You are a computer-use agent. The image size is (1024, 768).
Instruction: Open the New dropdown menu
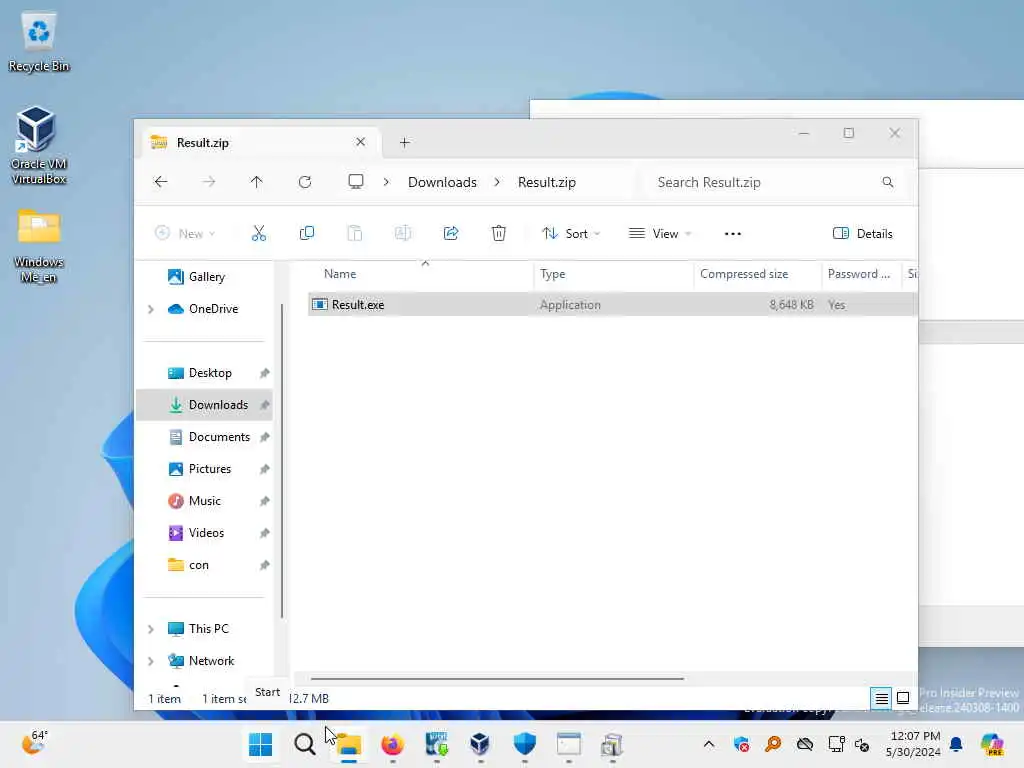click(x=185, y=234)
